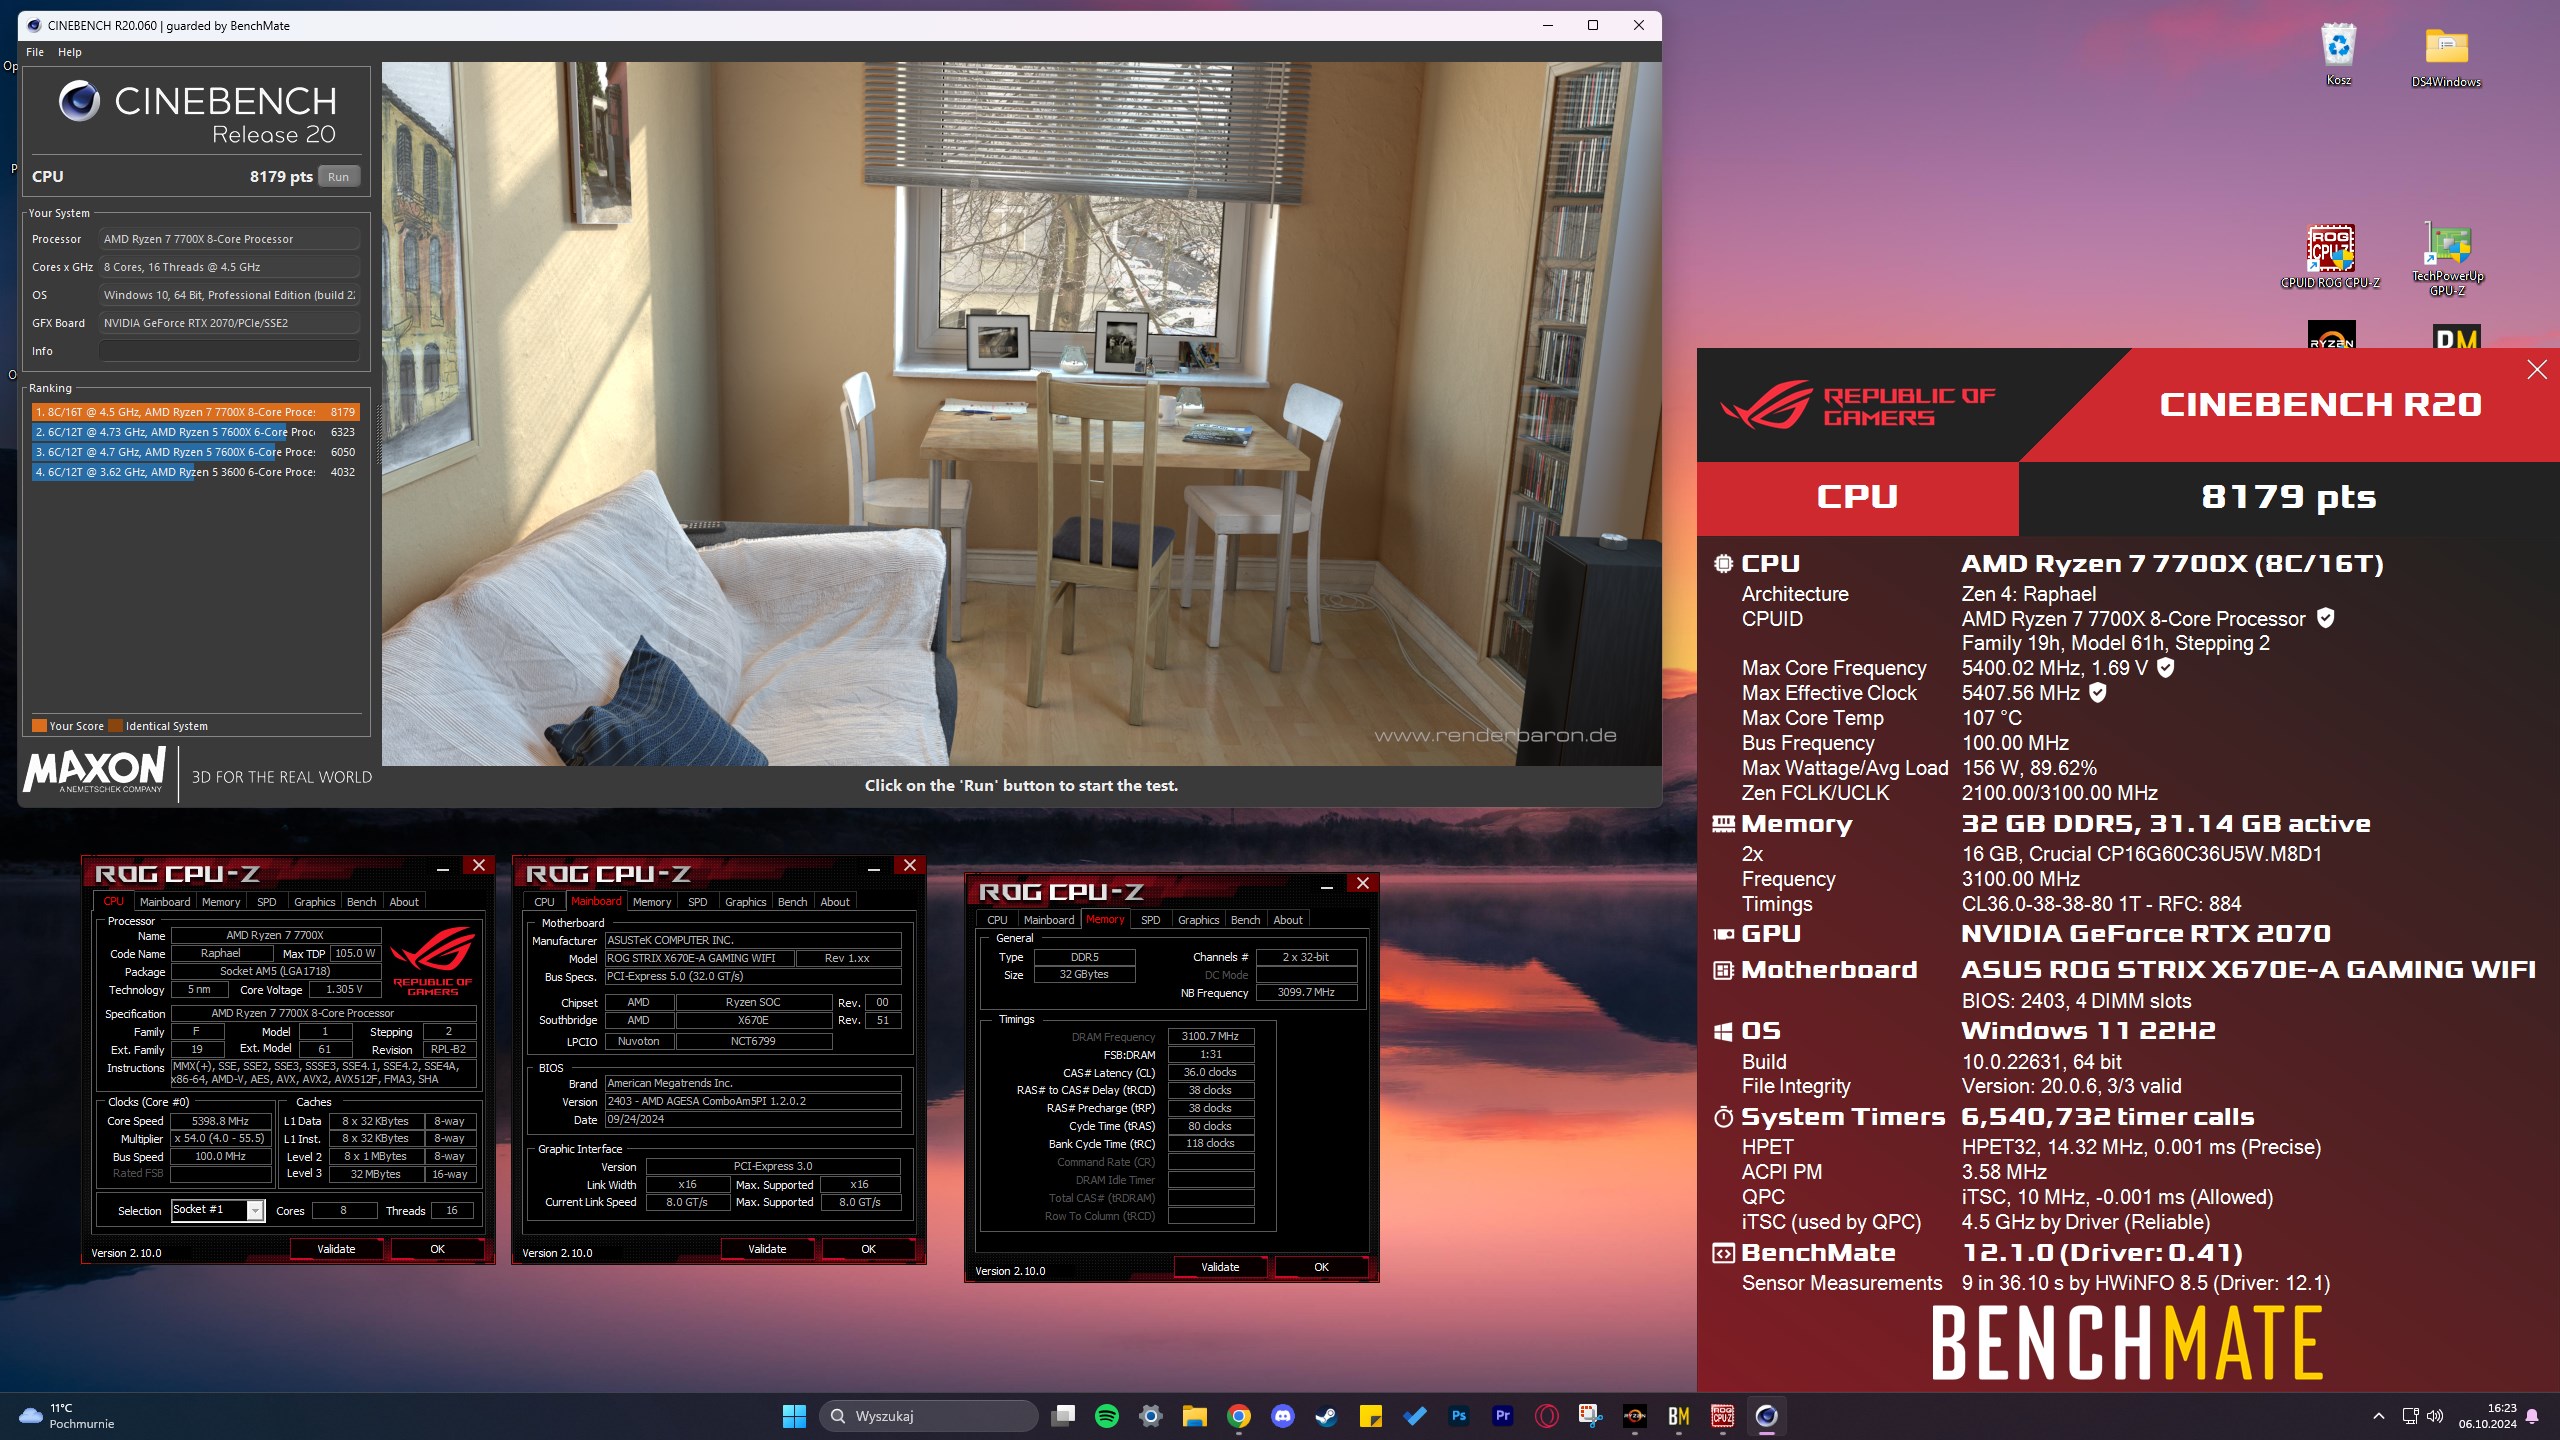Click OK in the Memory CPU-Z window
This screenshot has height=1440, width=2560.
pyautogui.click(x=1321, y=1267)
